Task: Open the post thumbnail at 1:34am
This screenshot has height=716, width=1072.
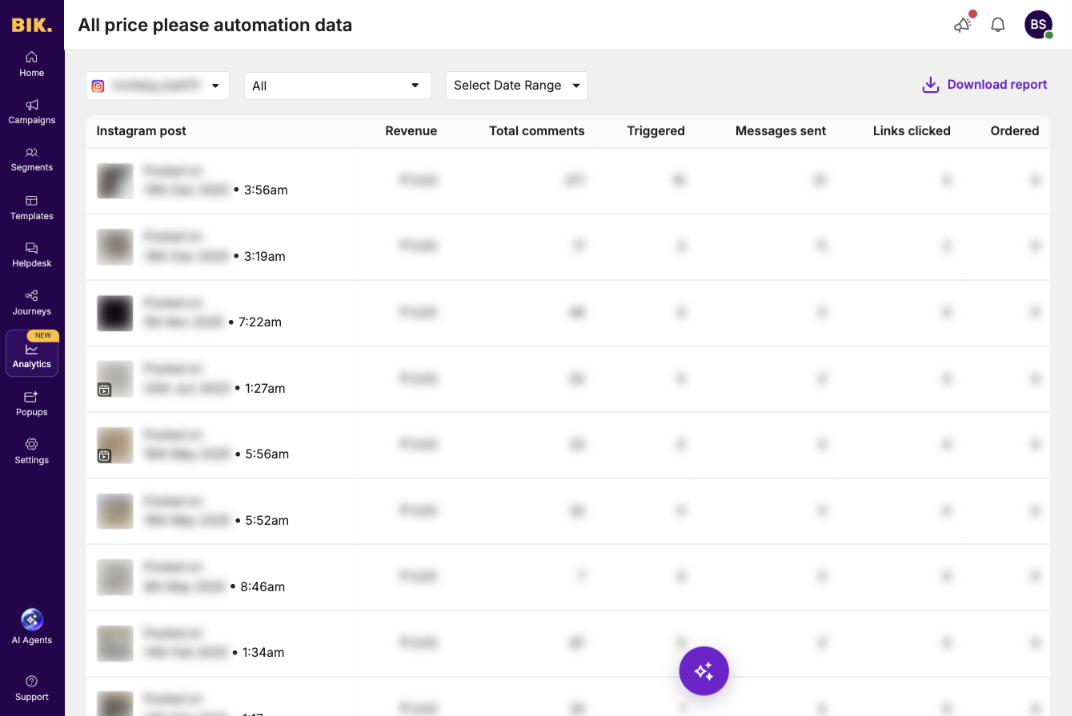Action: pos(115,644)
